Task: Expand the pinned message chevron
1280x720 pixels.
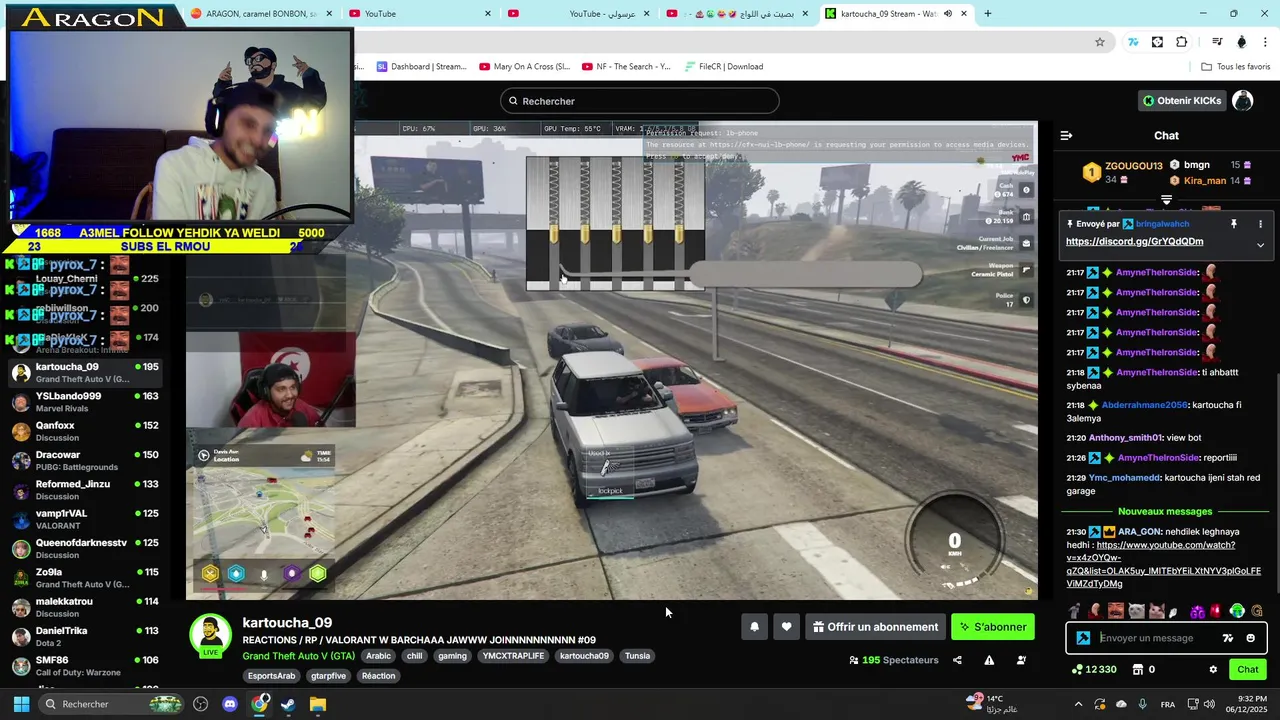Action: coord(1260,245)
